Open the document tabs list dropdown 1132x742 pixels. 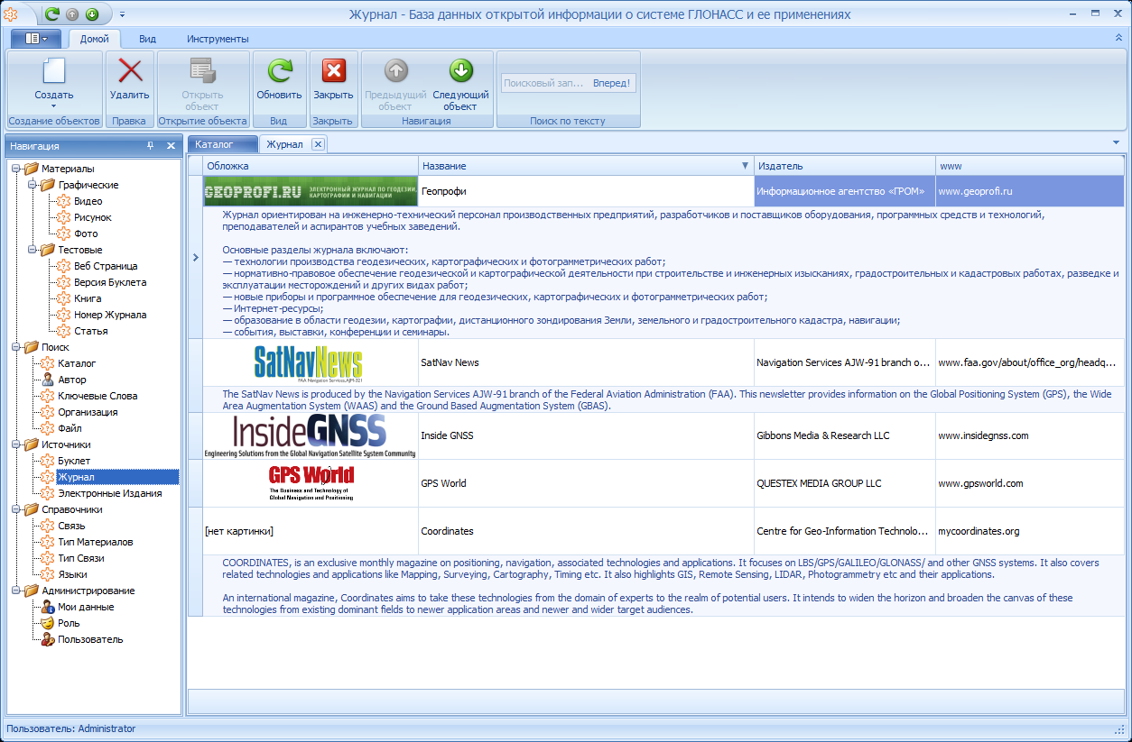[x=1116, y=143]
